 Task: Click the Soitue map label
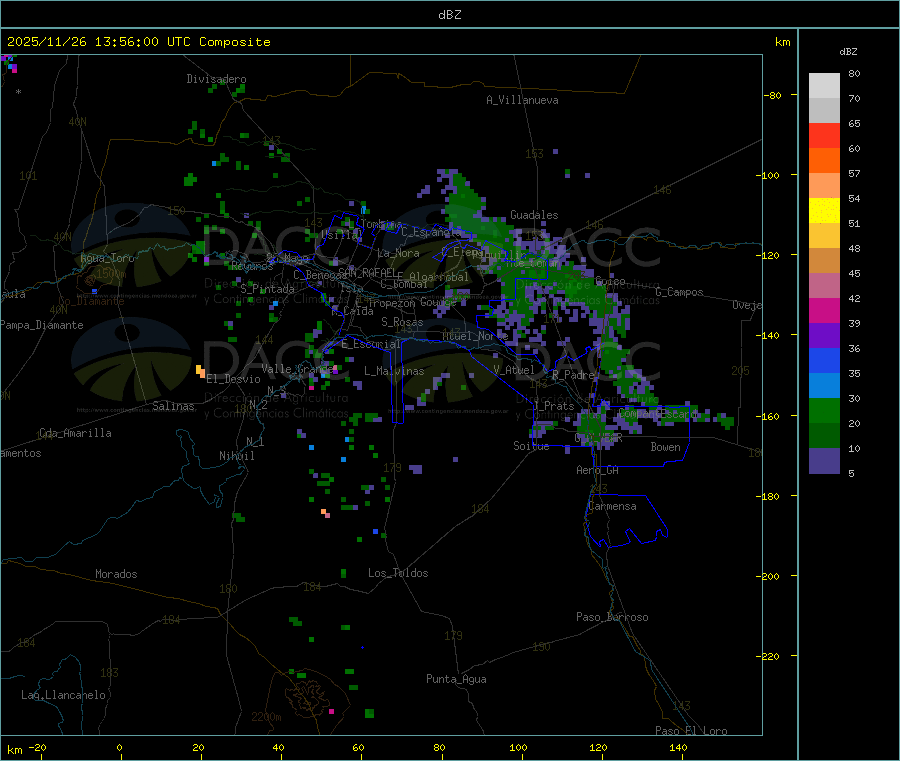point(531,446)
